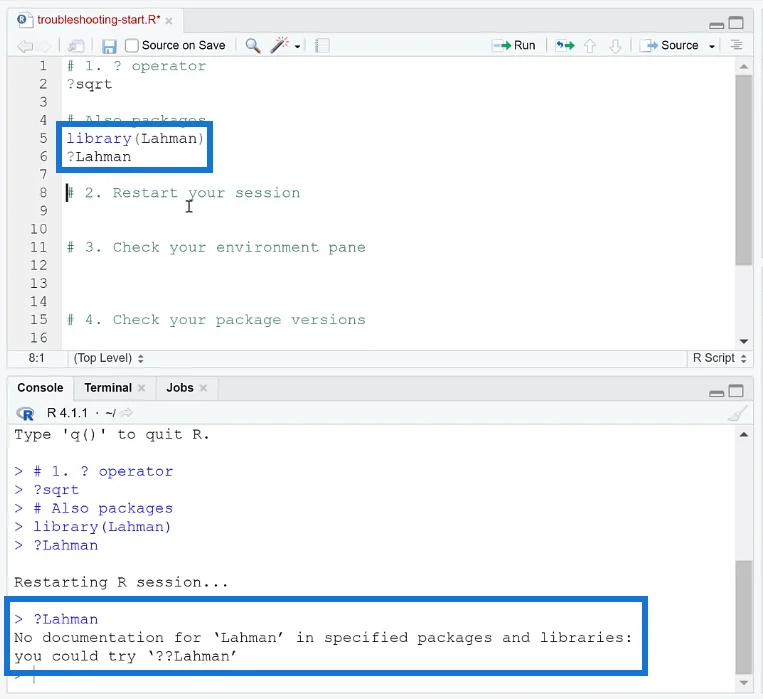Click the R 4.1.1 version label
The width and height of the screenshot is (763, 699).
click(67, 413)
